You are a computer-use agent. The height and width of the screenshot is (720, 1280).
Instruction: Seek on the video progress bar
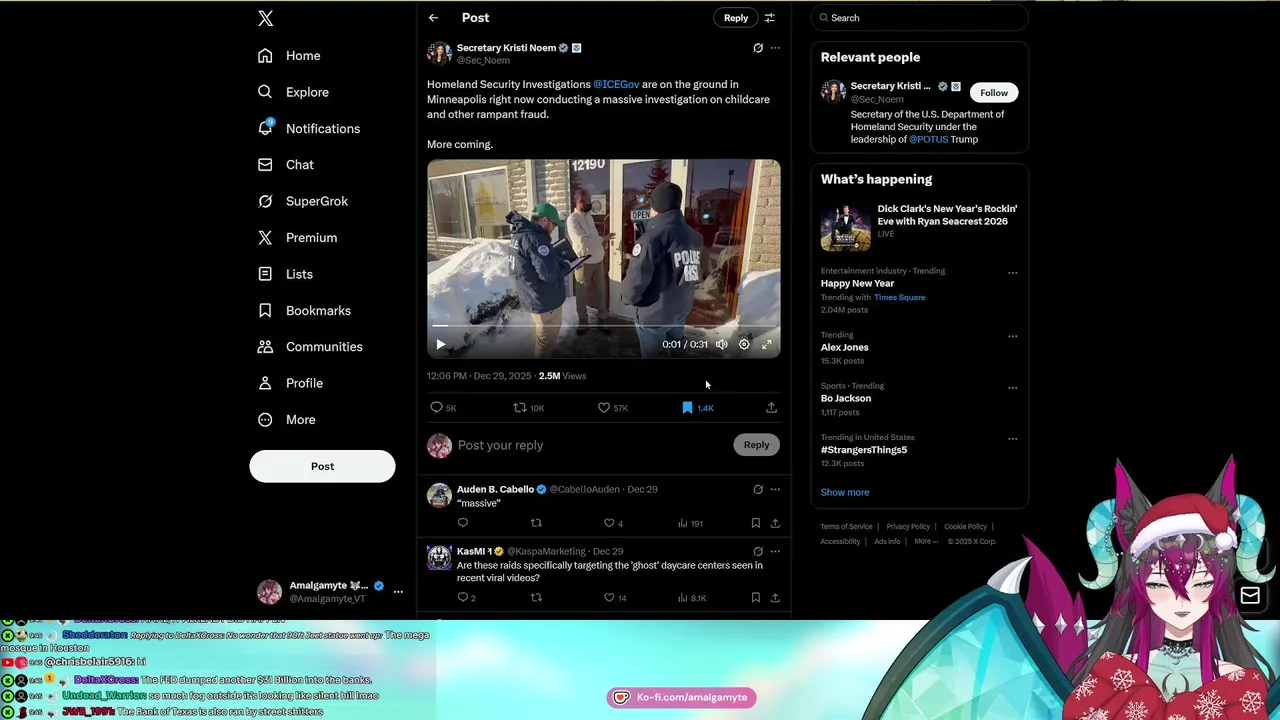[604, 326]
